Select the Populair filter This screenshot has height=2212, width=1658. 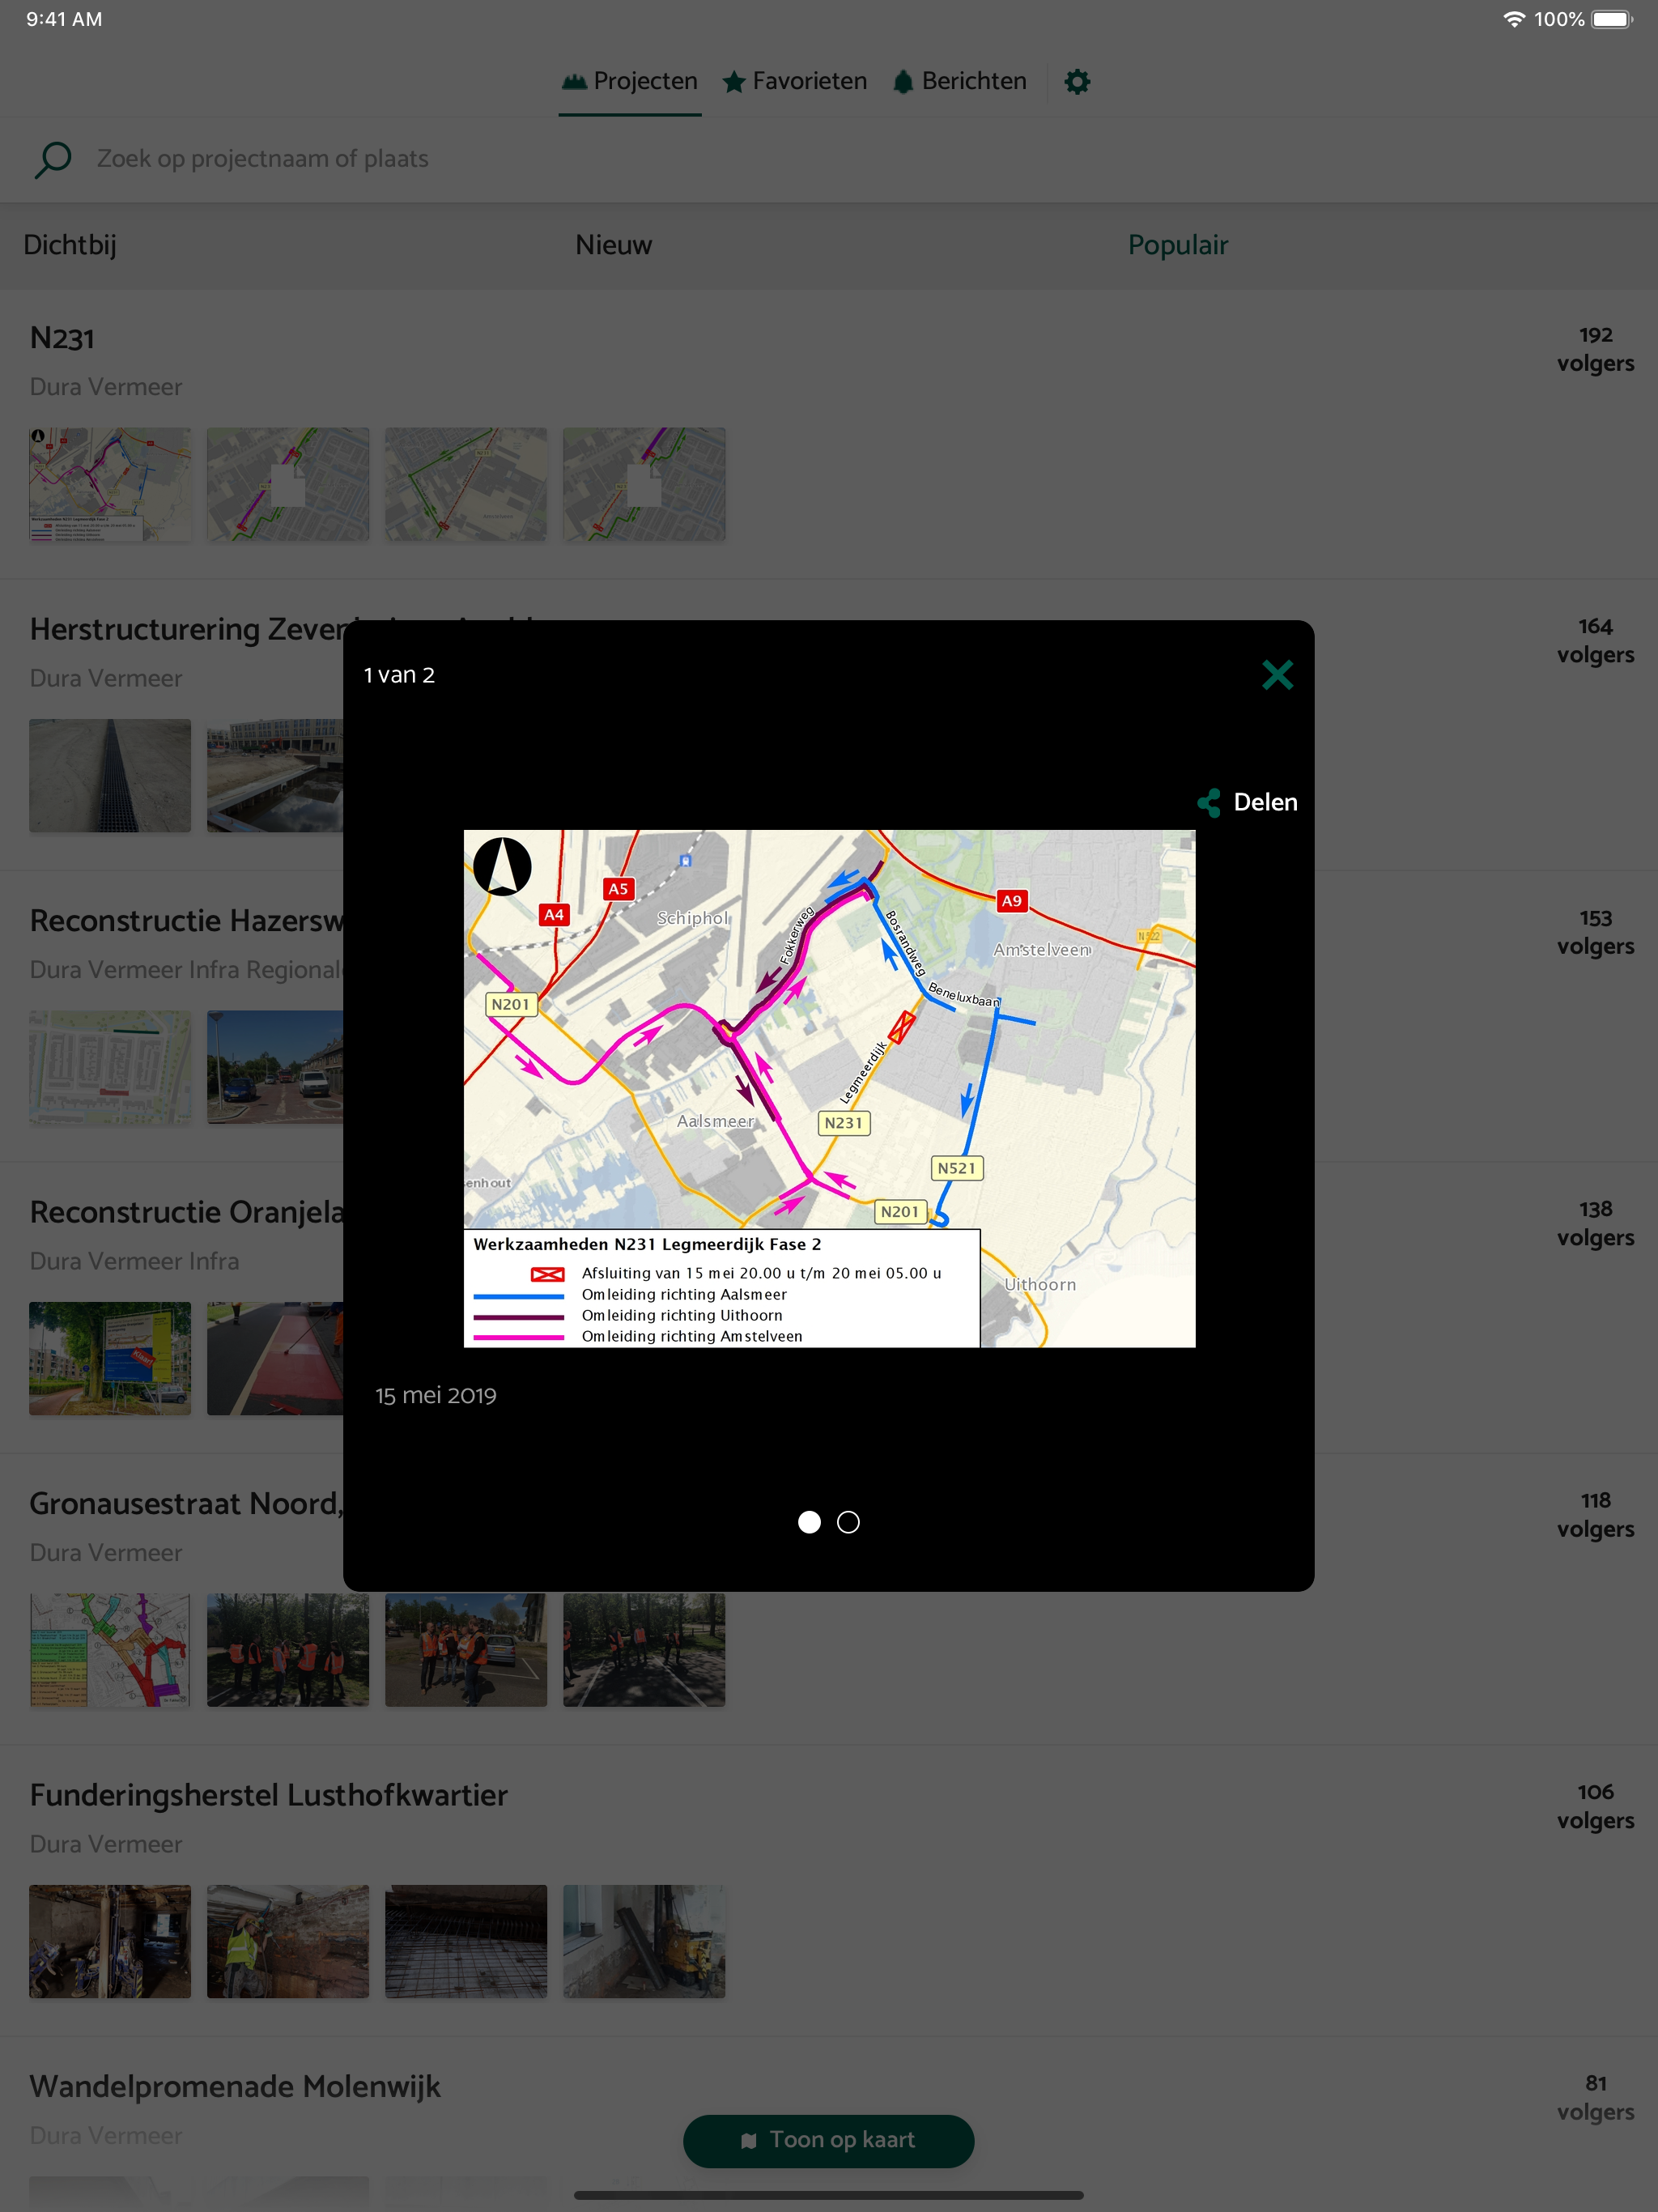coord(1178,245)
